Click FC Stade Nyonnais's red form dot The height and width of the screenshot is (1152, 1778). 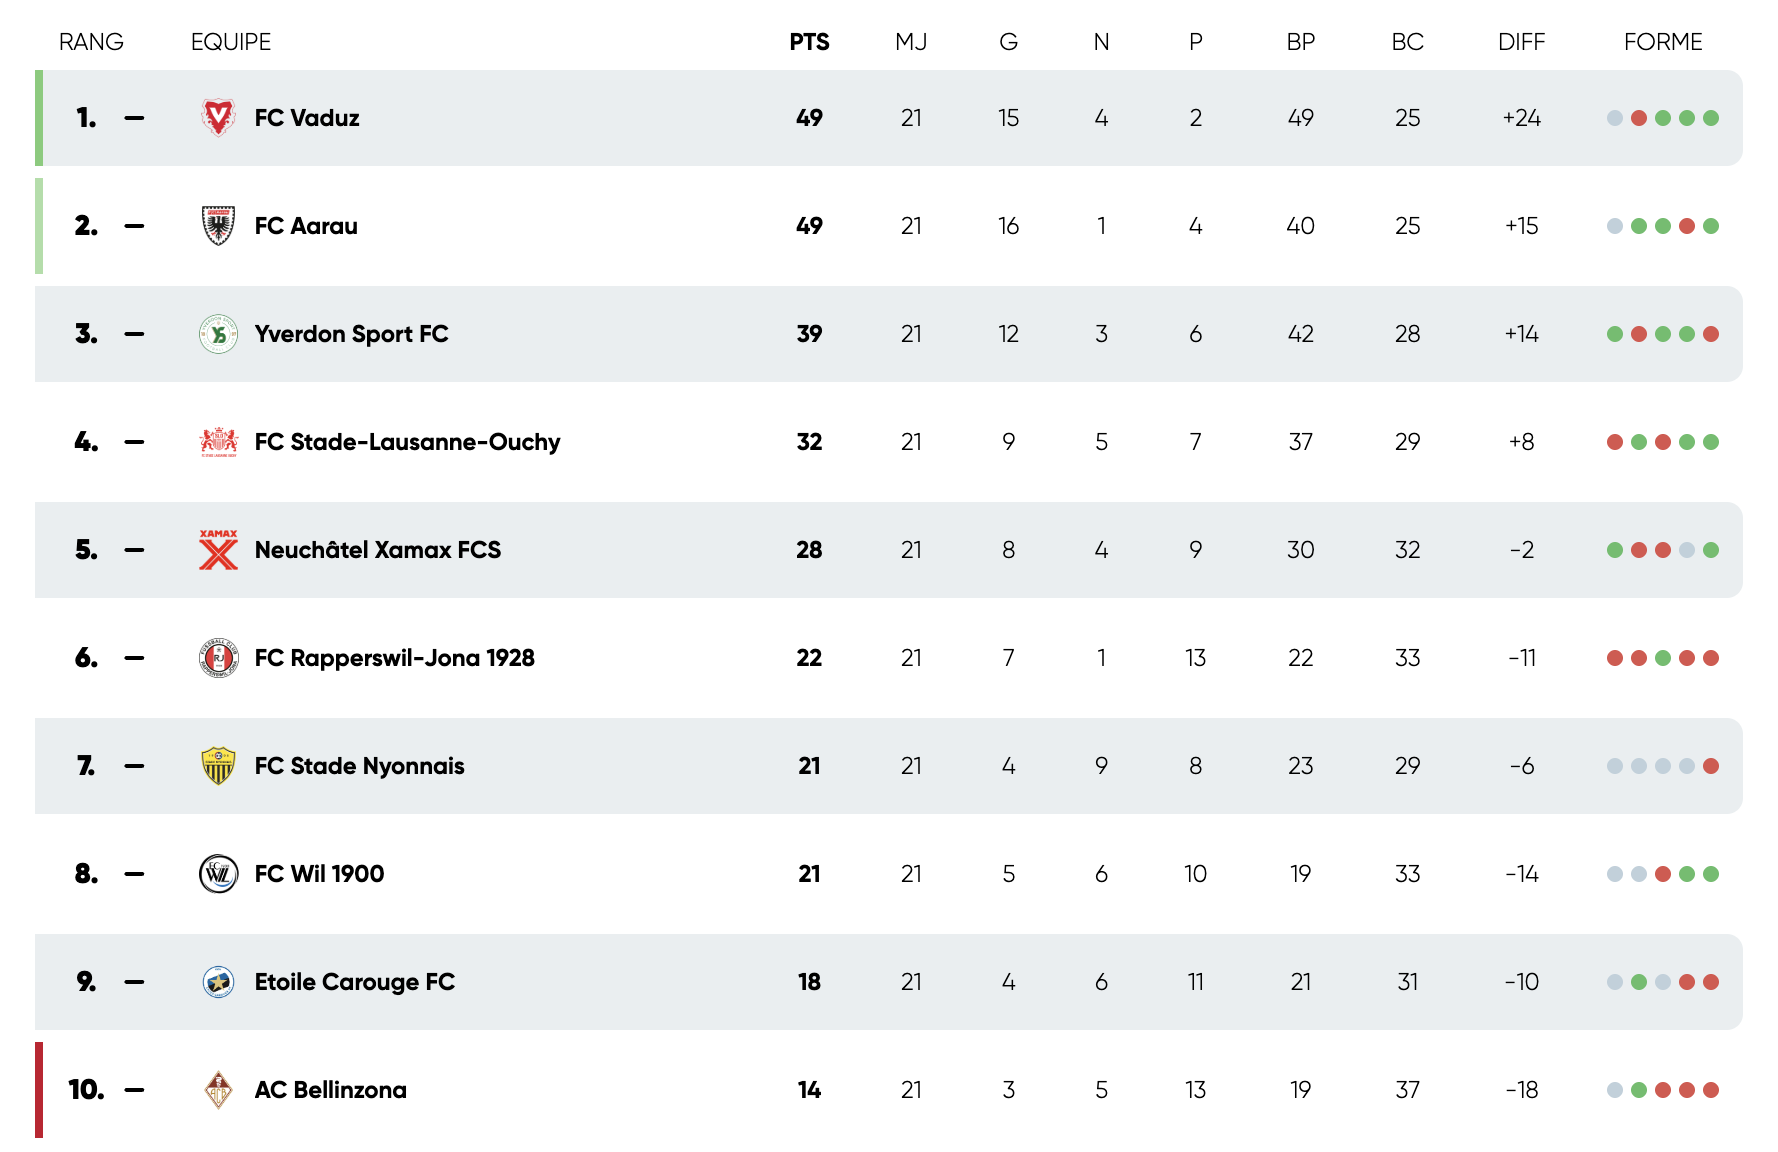[1711, 766]
